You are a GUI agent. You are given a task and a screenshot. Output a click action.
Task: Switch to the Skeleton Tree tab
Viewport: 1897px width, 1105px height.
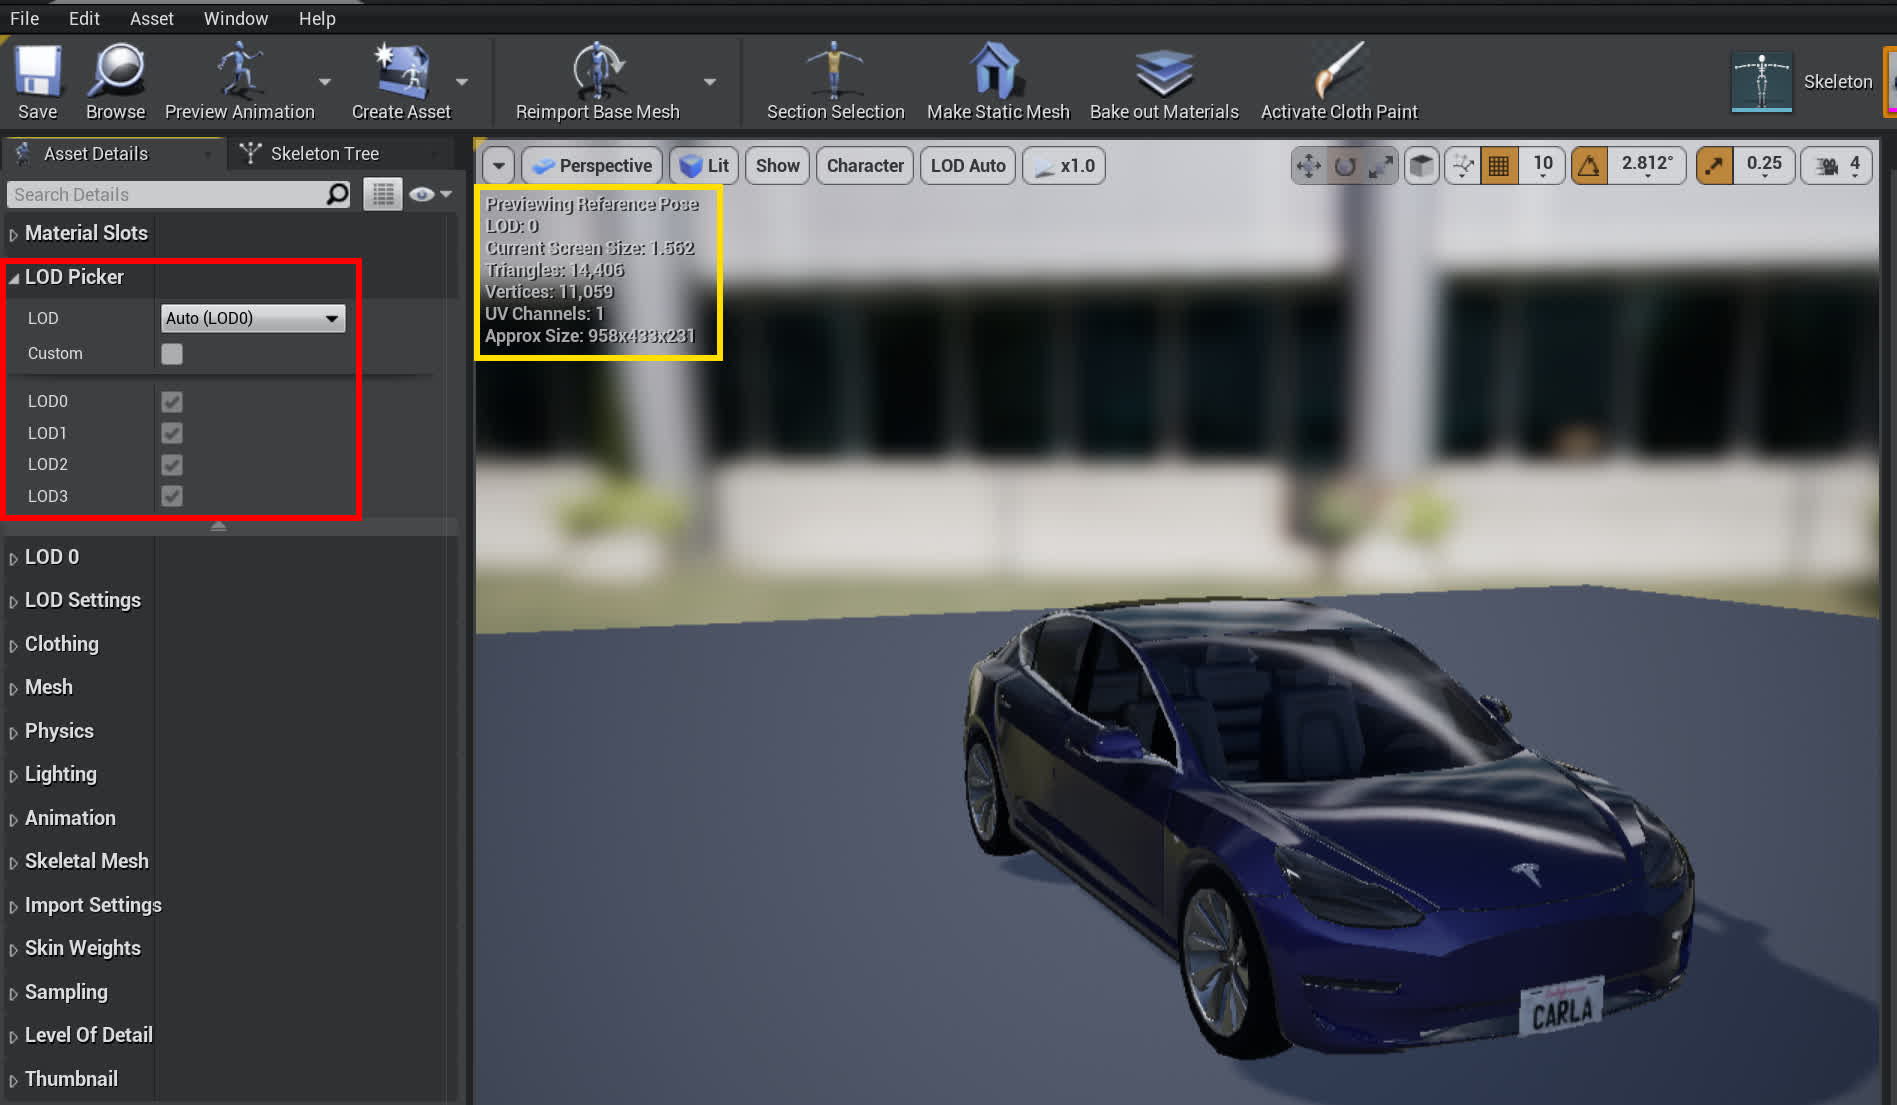323,154
